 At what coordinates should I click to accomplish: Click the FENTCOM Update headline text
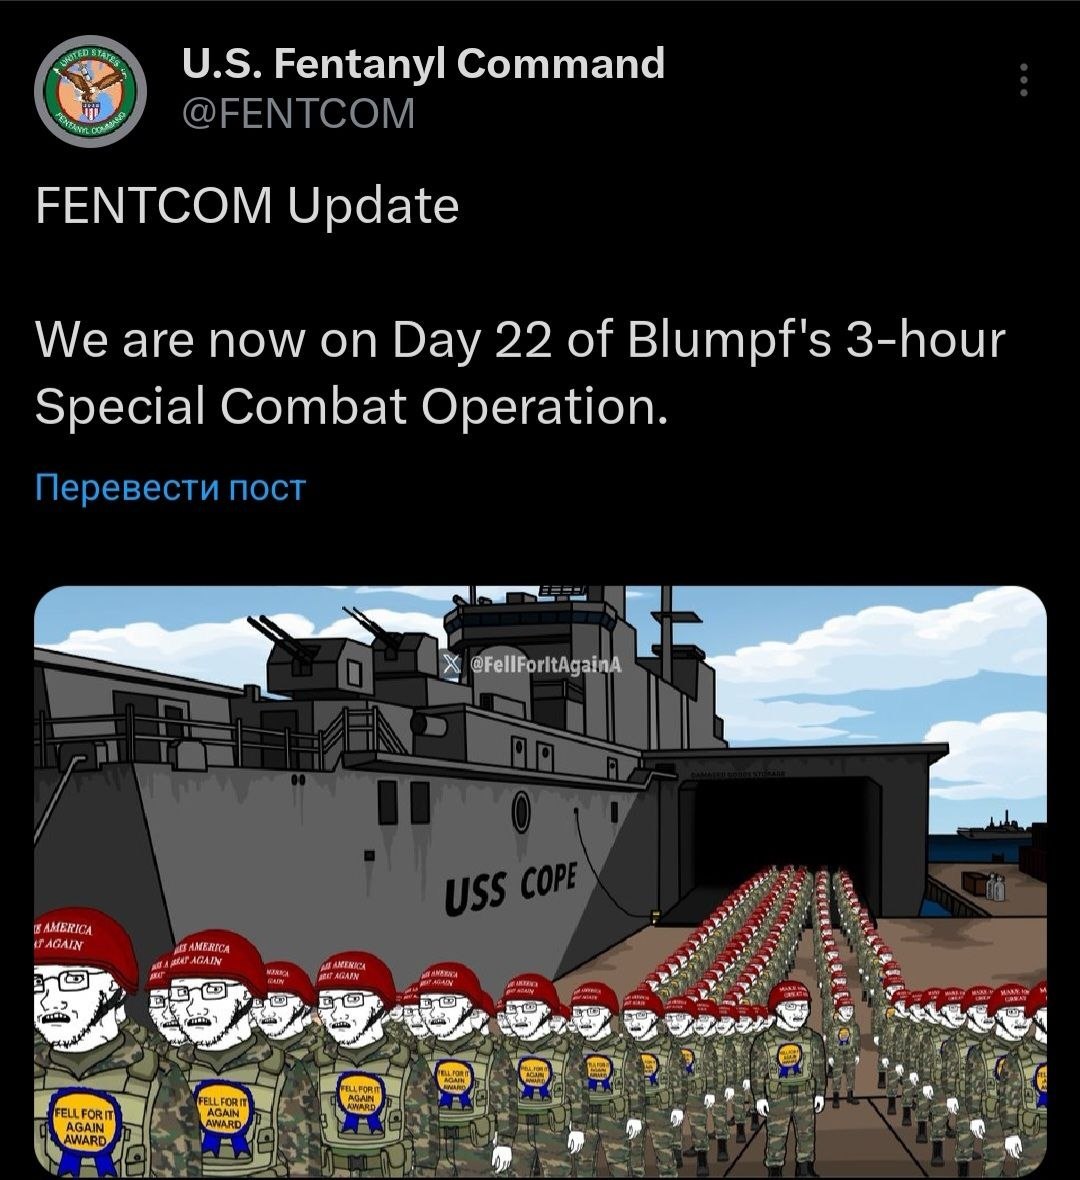coord(247,205)
